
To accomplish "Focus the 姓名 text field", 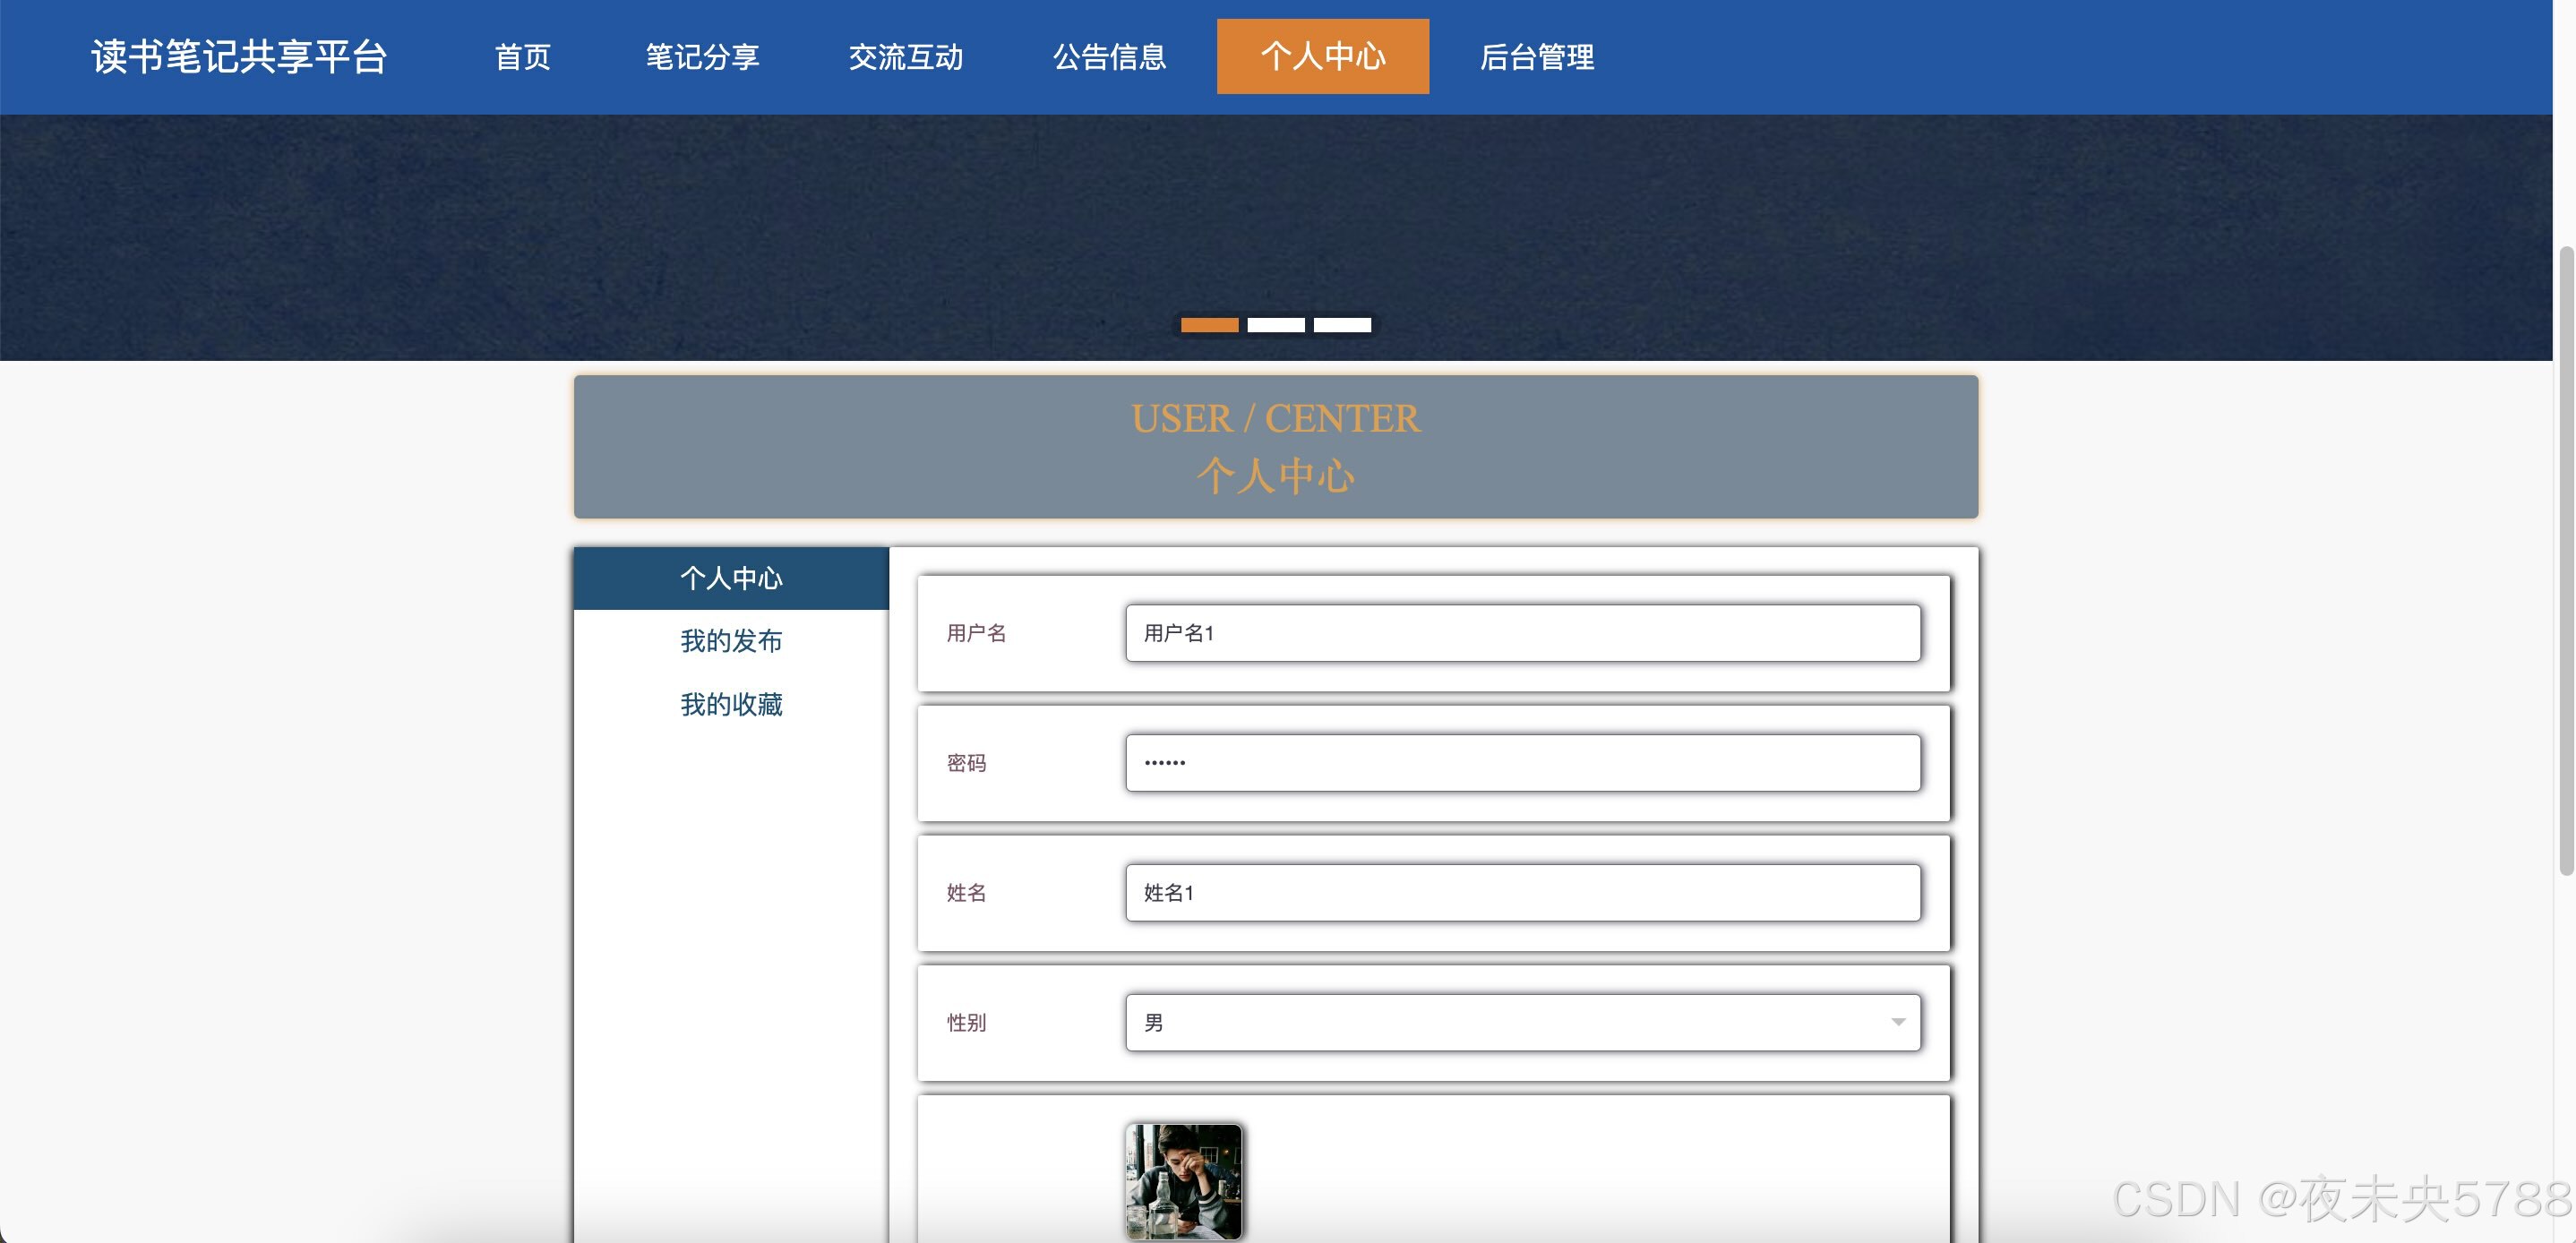I will coord(1522,893).
